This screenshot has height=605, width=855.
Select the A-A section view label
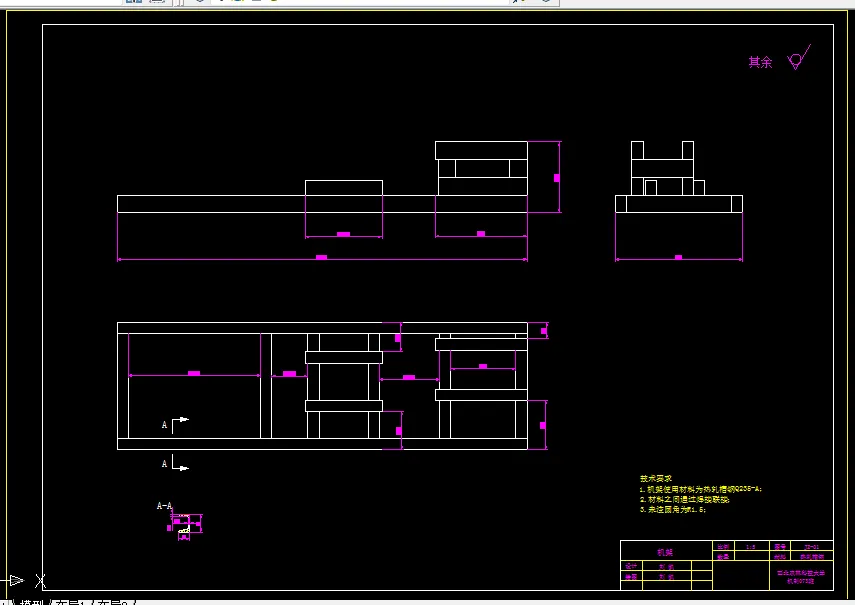[164, 506]
